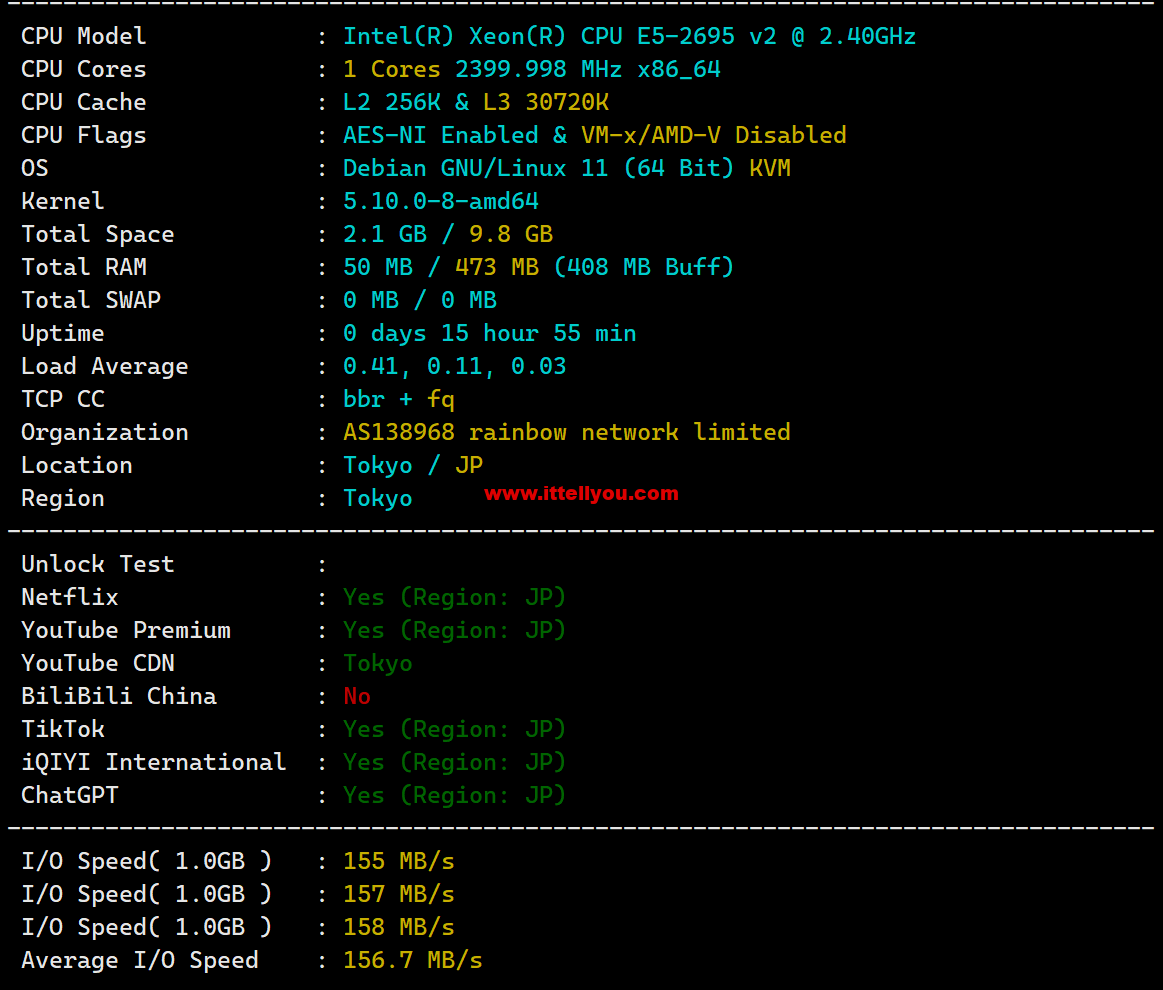Select the CPU Model value text

tap(629, 36)
